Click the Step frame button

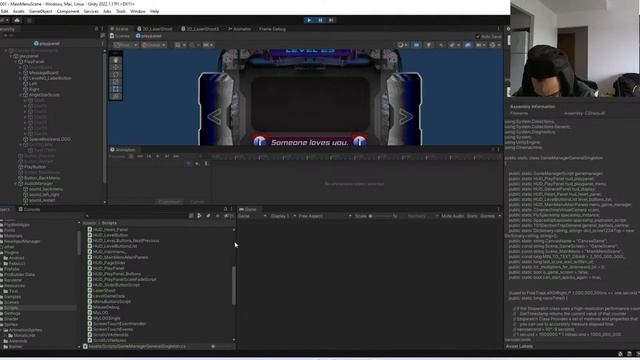(331, 20)
